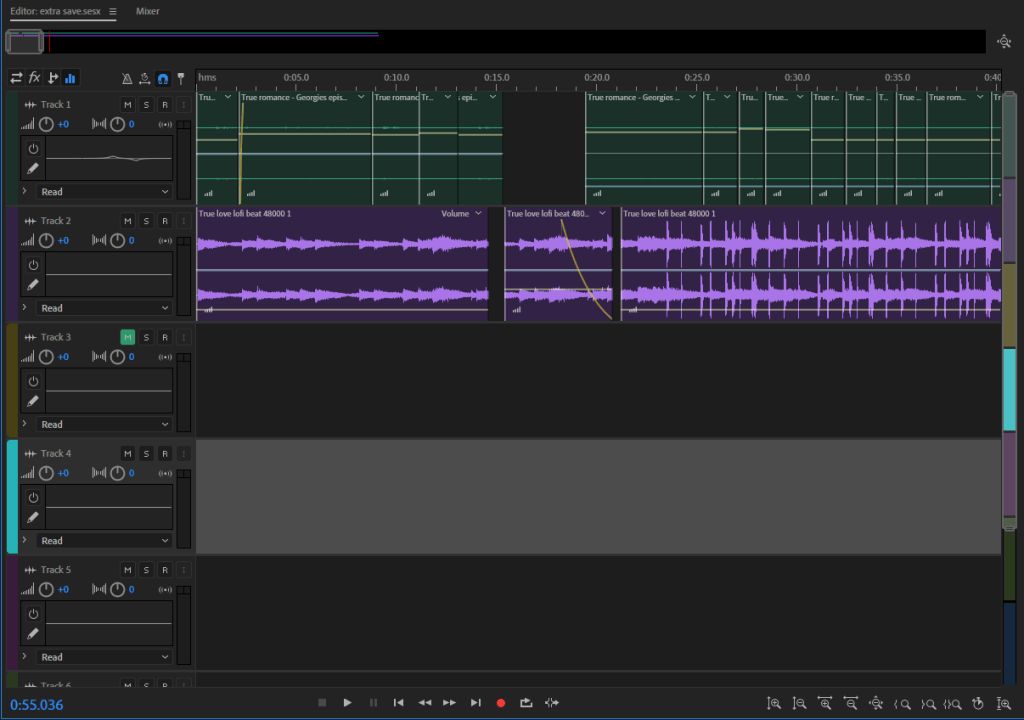Screen dimensions: 1024x720
Task: Click the 0:55.036 timecode display
Action: (x=37, y=704)
